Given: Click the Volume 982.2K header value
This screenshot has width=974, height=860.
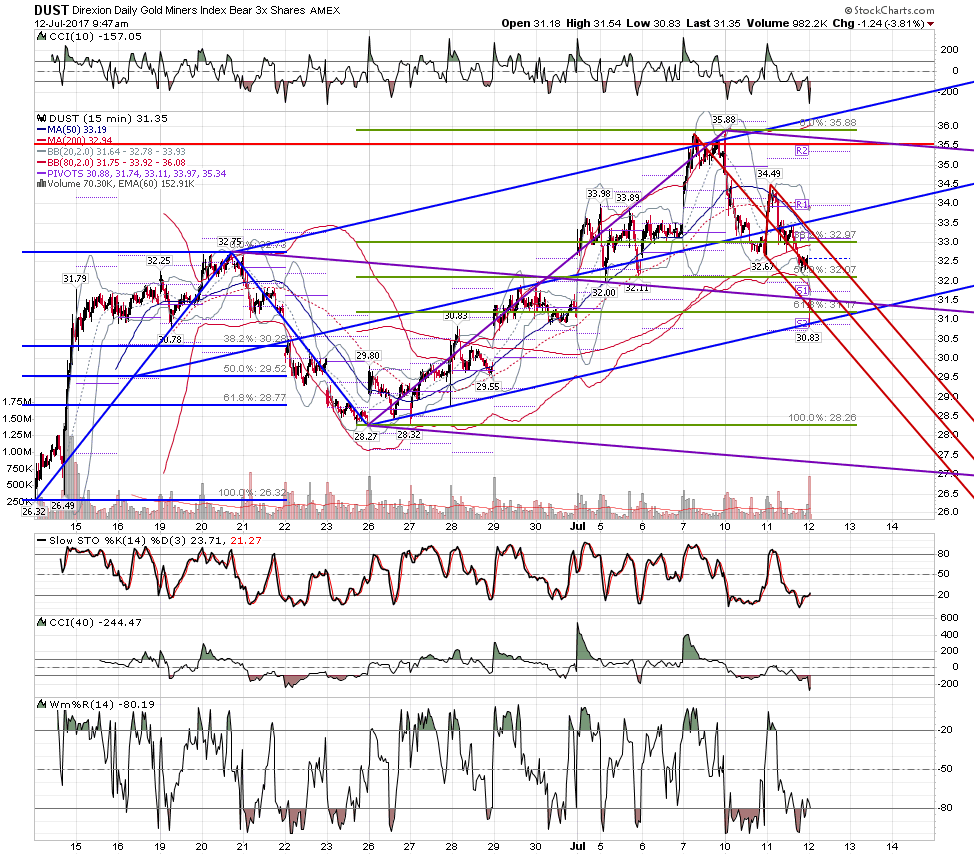Looking at the screenshot, I should (x=786, y=24).
